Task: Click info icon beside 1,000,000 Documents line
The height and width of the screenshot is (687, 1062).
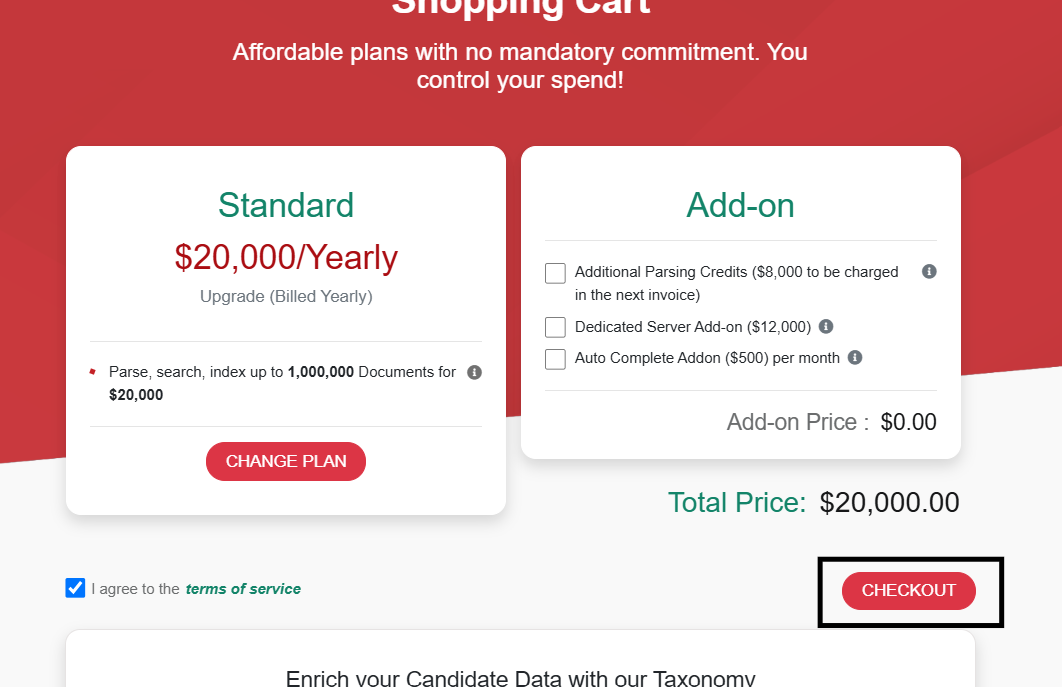Action: coord(474,373)
